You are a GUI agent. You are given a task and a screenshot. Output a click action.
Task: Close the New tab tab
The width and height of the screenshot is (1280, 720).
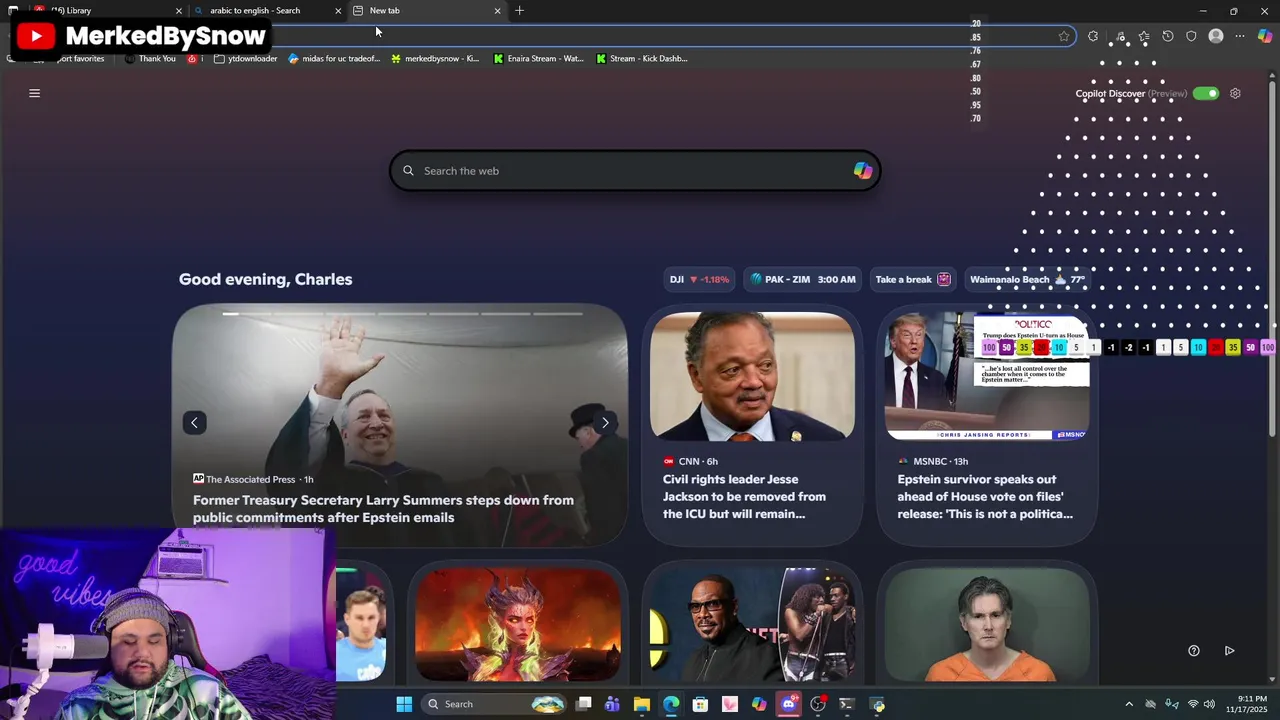pos(497,11)
